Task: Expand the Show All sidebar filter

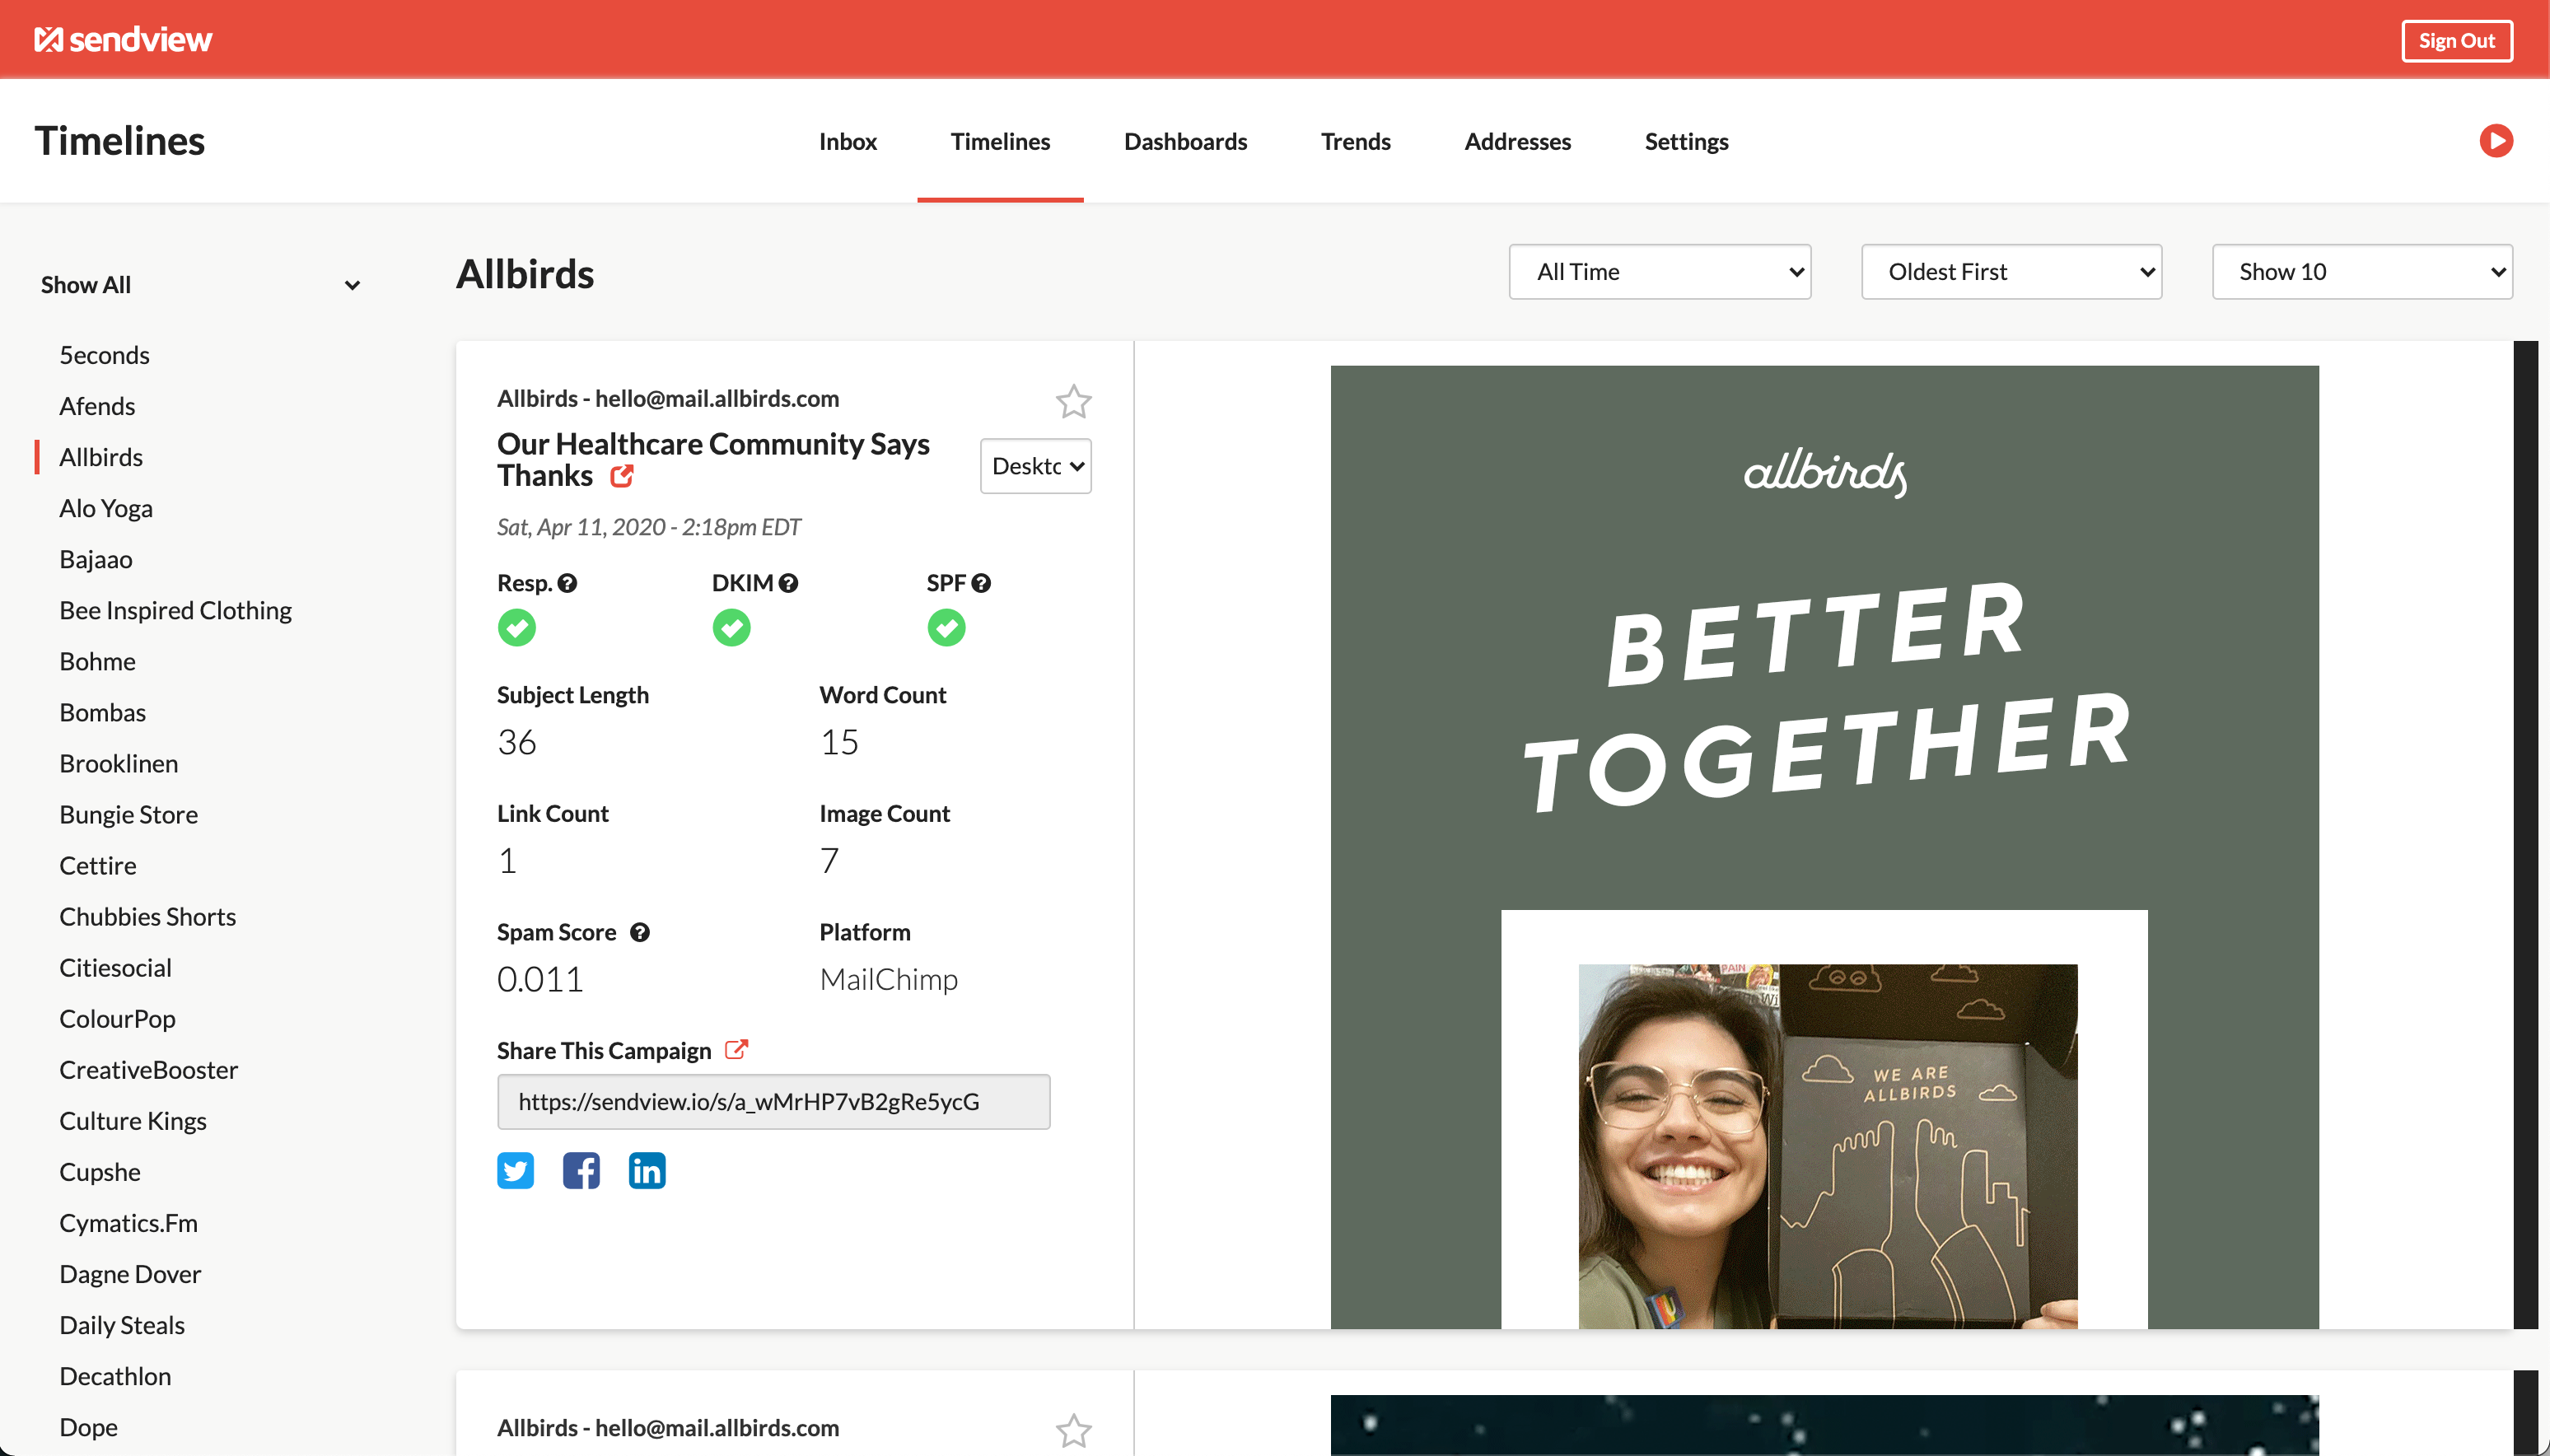Action: (x=200, y=285)
